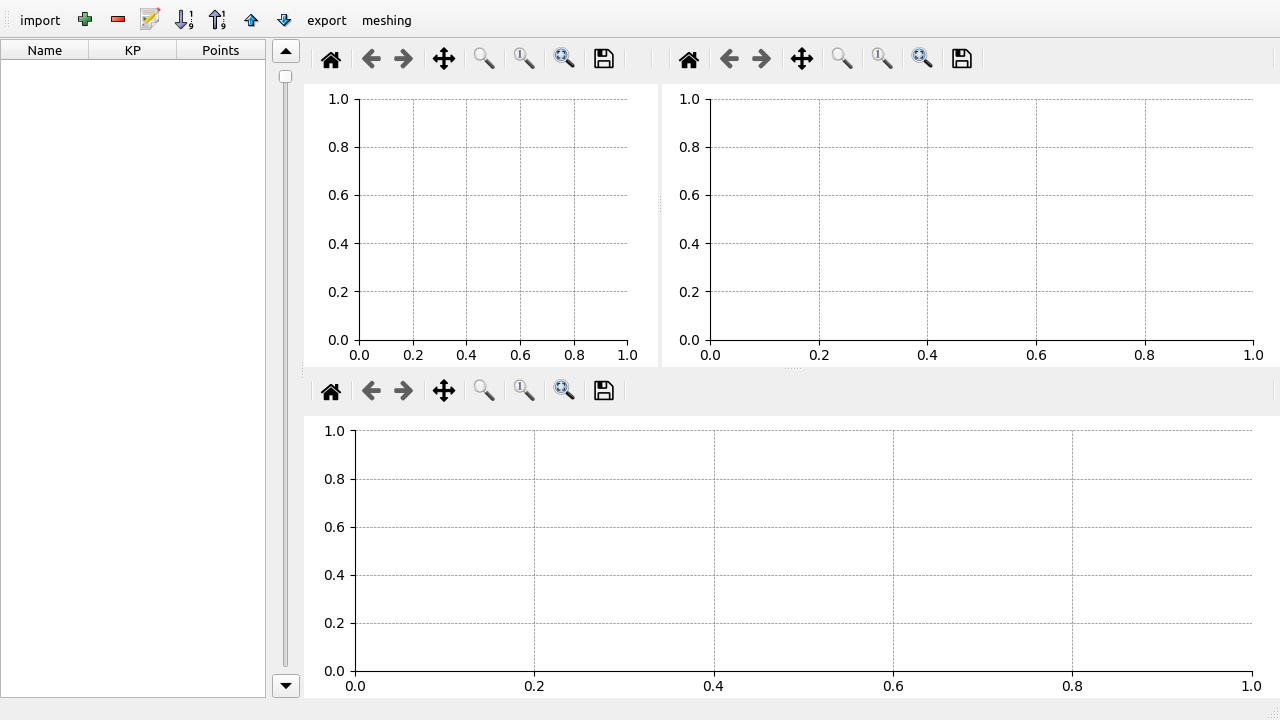Viewport: 1280px width, 720px height.
Task: Click the red minus remove icon
Action: coord(118,20)
